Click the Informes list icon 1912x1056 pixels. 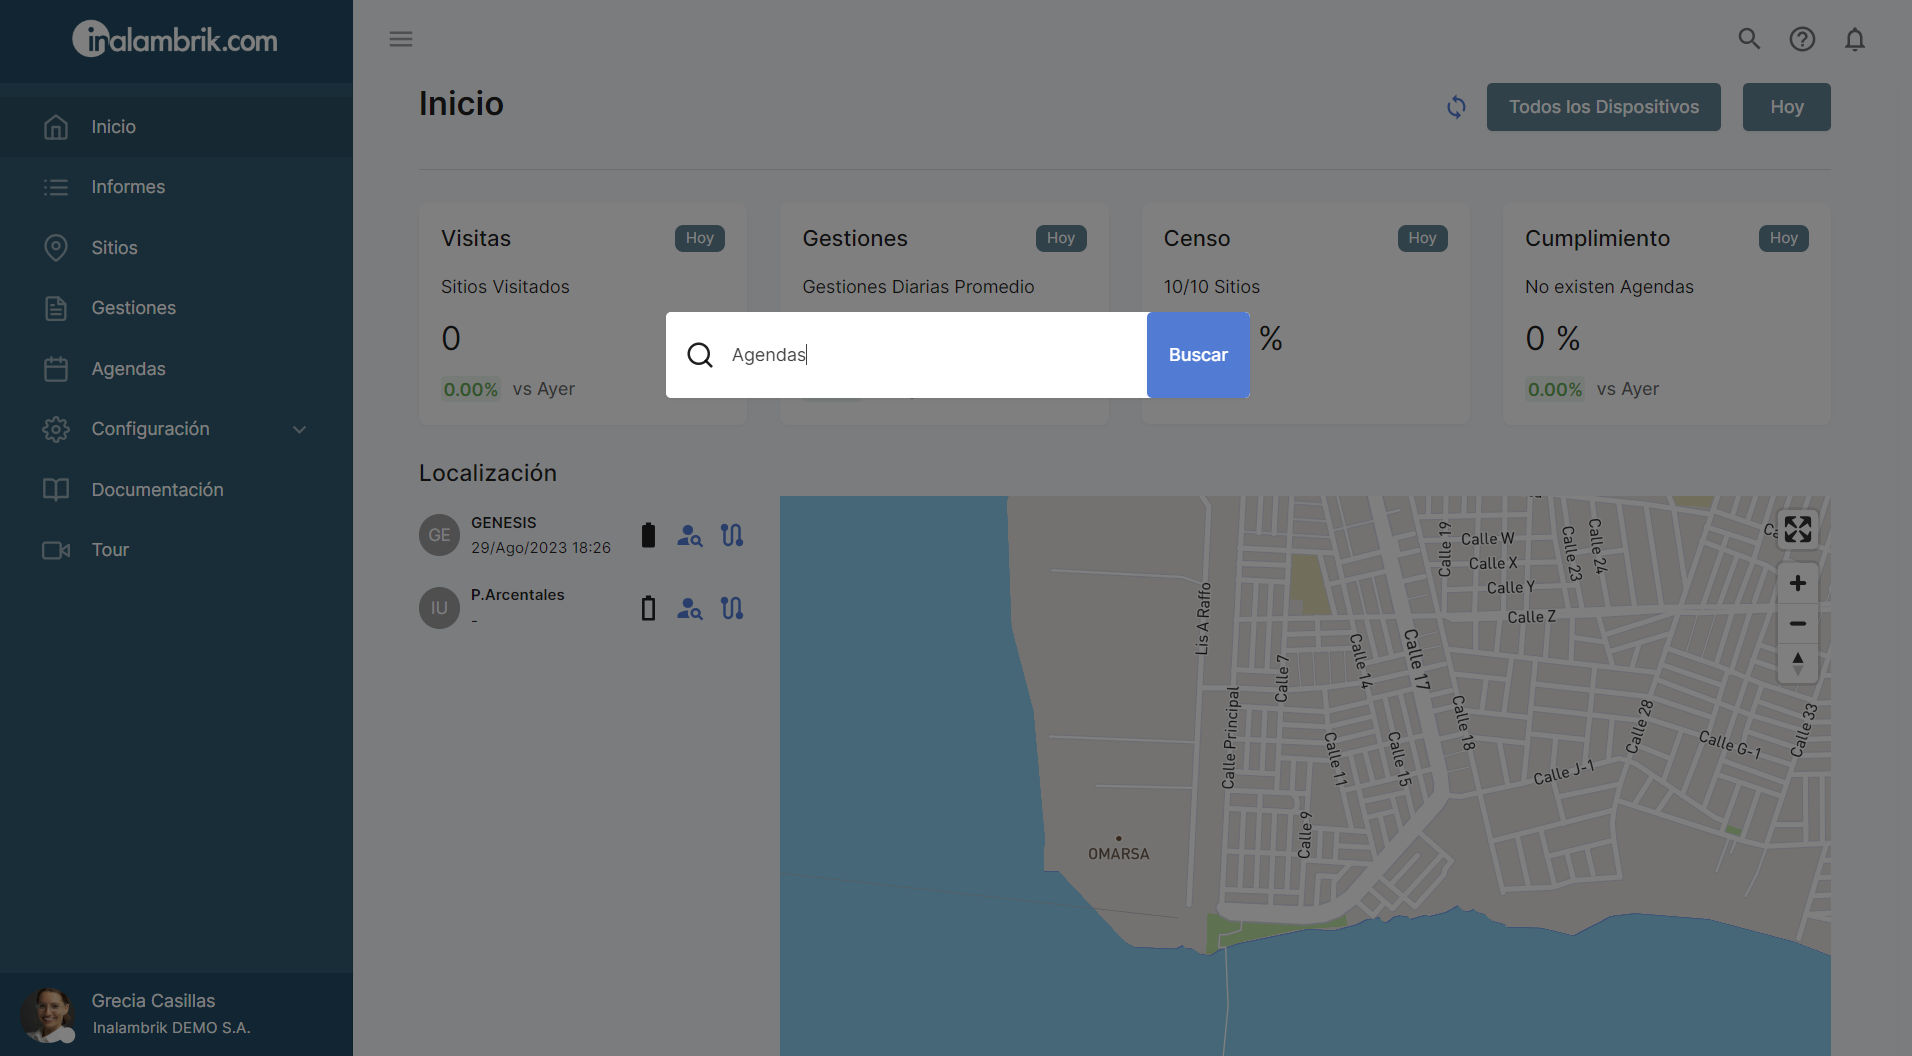point(56,187)
